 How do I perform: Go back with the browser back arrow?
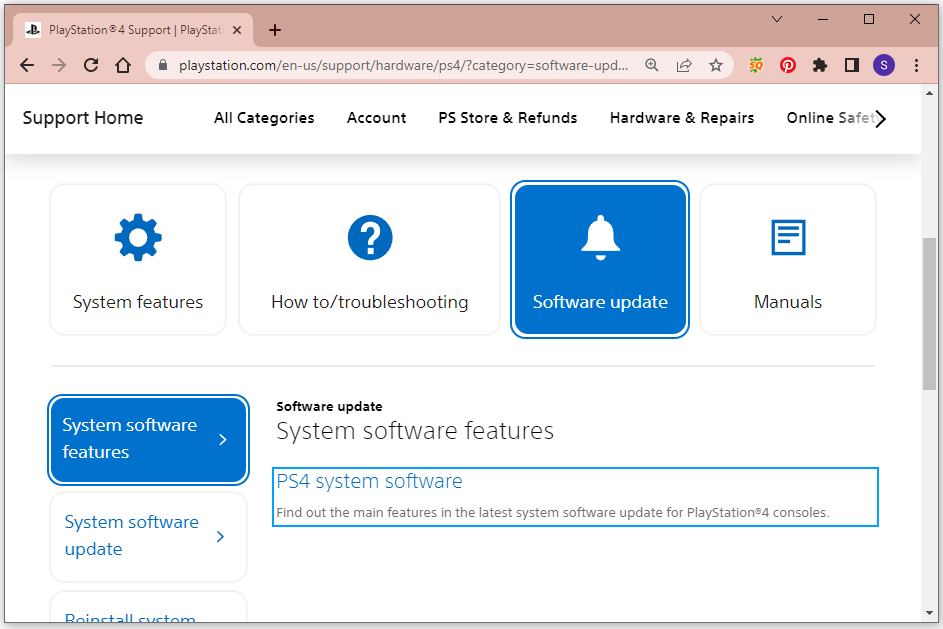27,65
